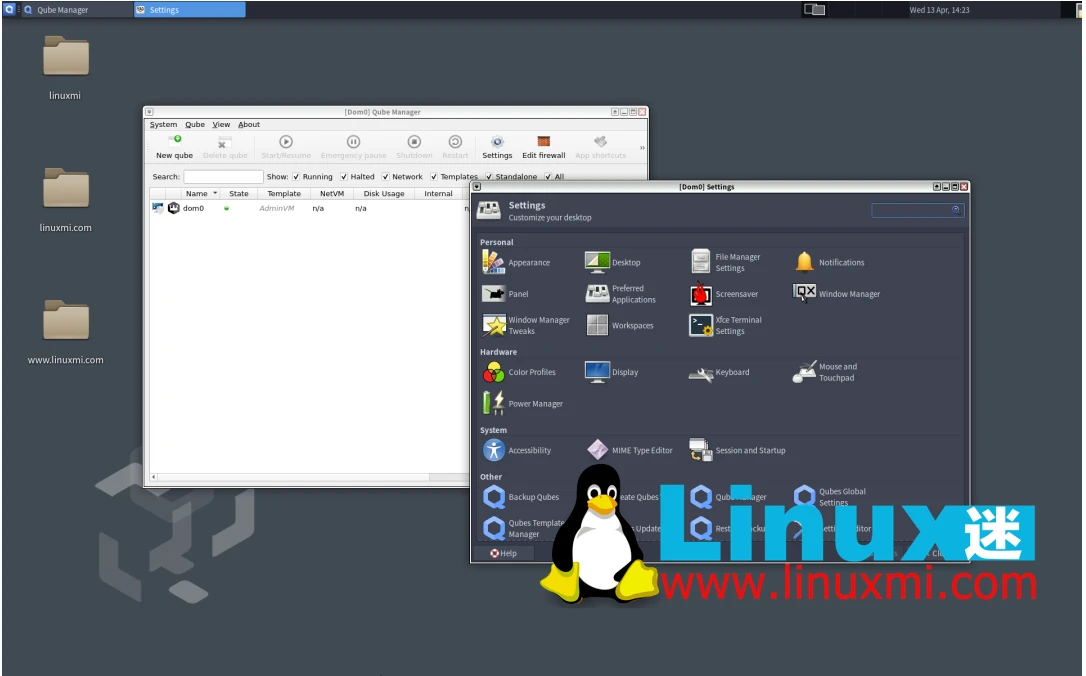The image size is (1086, 676).
Task: Click Emergency pause toolbar button
Action: (x=353, y=148)
